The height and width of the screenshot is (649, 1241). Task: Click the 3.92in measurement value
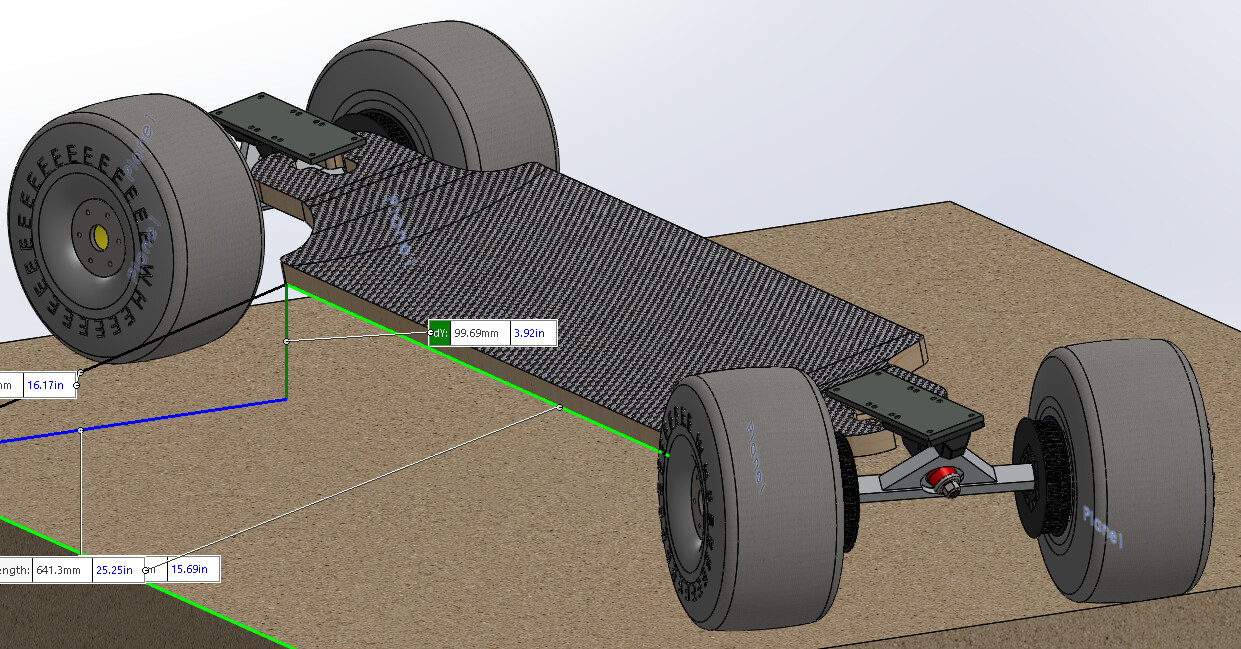click(x=532, y=333)
